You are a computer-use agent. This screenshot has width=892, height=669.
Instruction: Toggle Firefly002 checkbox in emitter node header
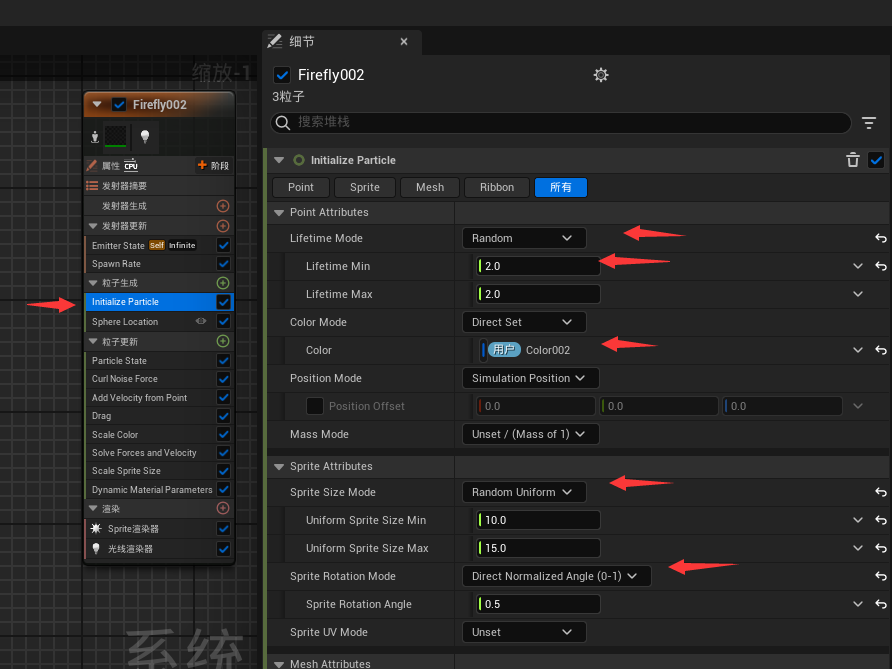119,105
